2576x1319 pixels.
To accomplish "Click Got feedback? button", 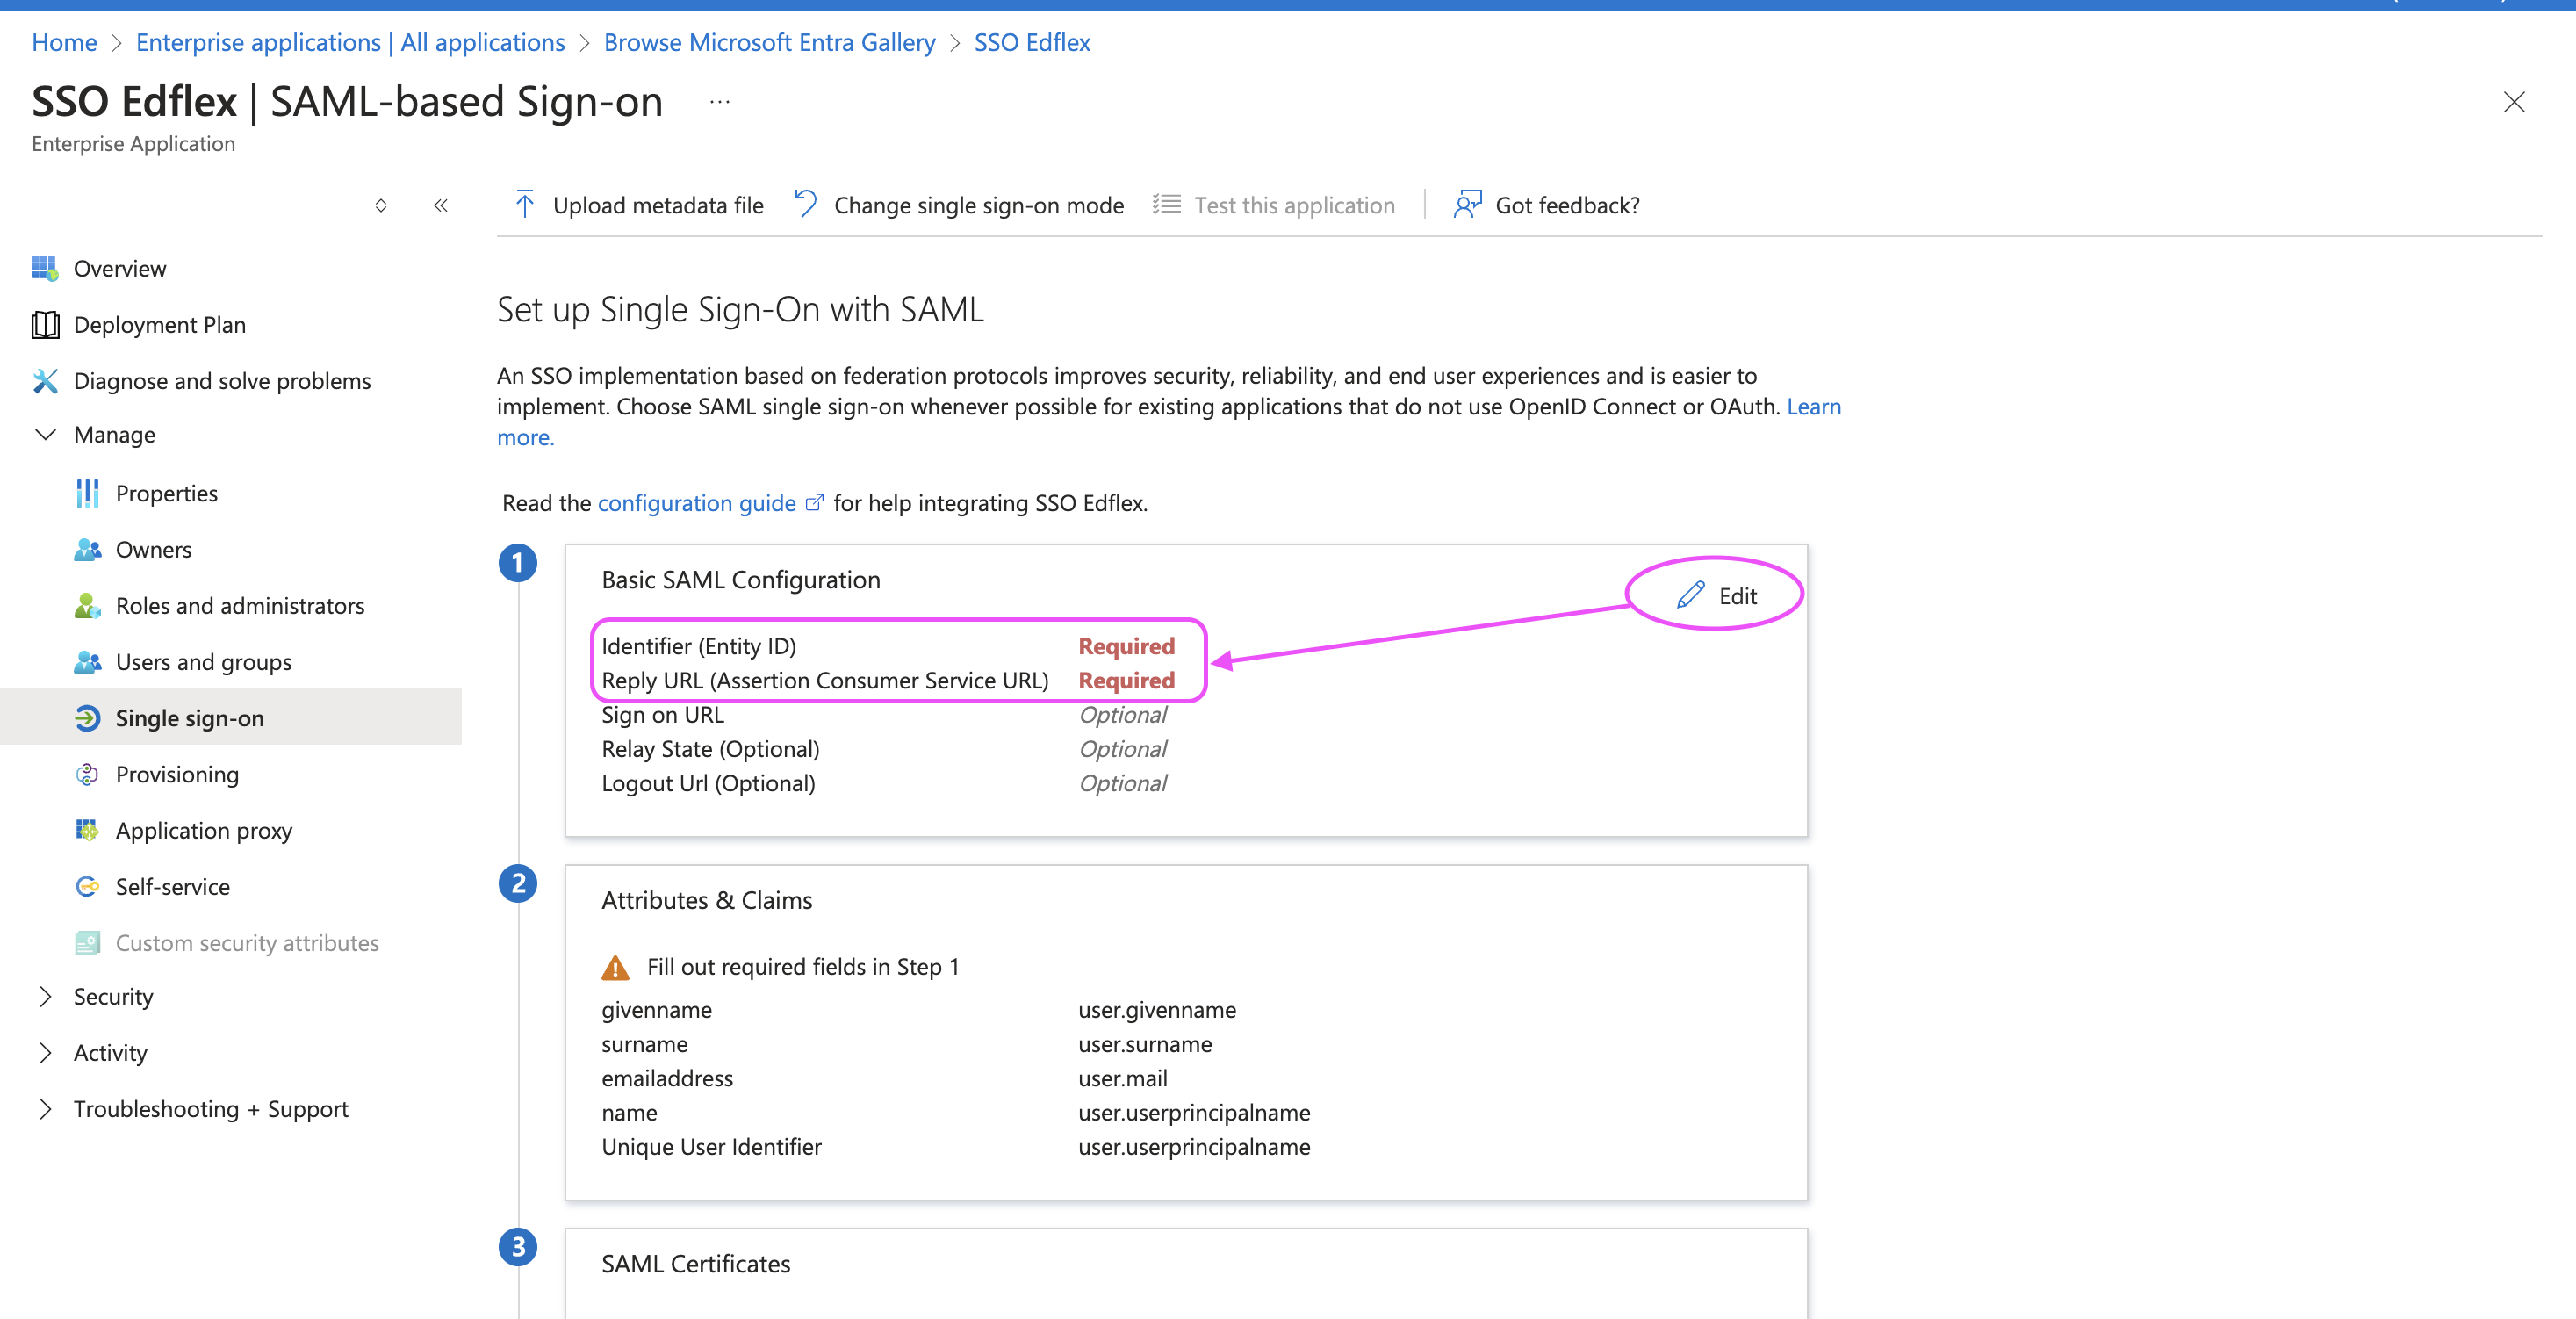I will click(1546, 204).
